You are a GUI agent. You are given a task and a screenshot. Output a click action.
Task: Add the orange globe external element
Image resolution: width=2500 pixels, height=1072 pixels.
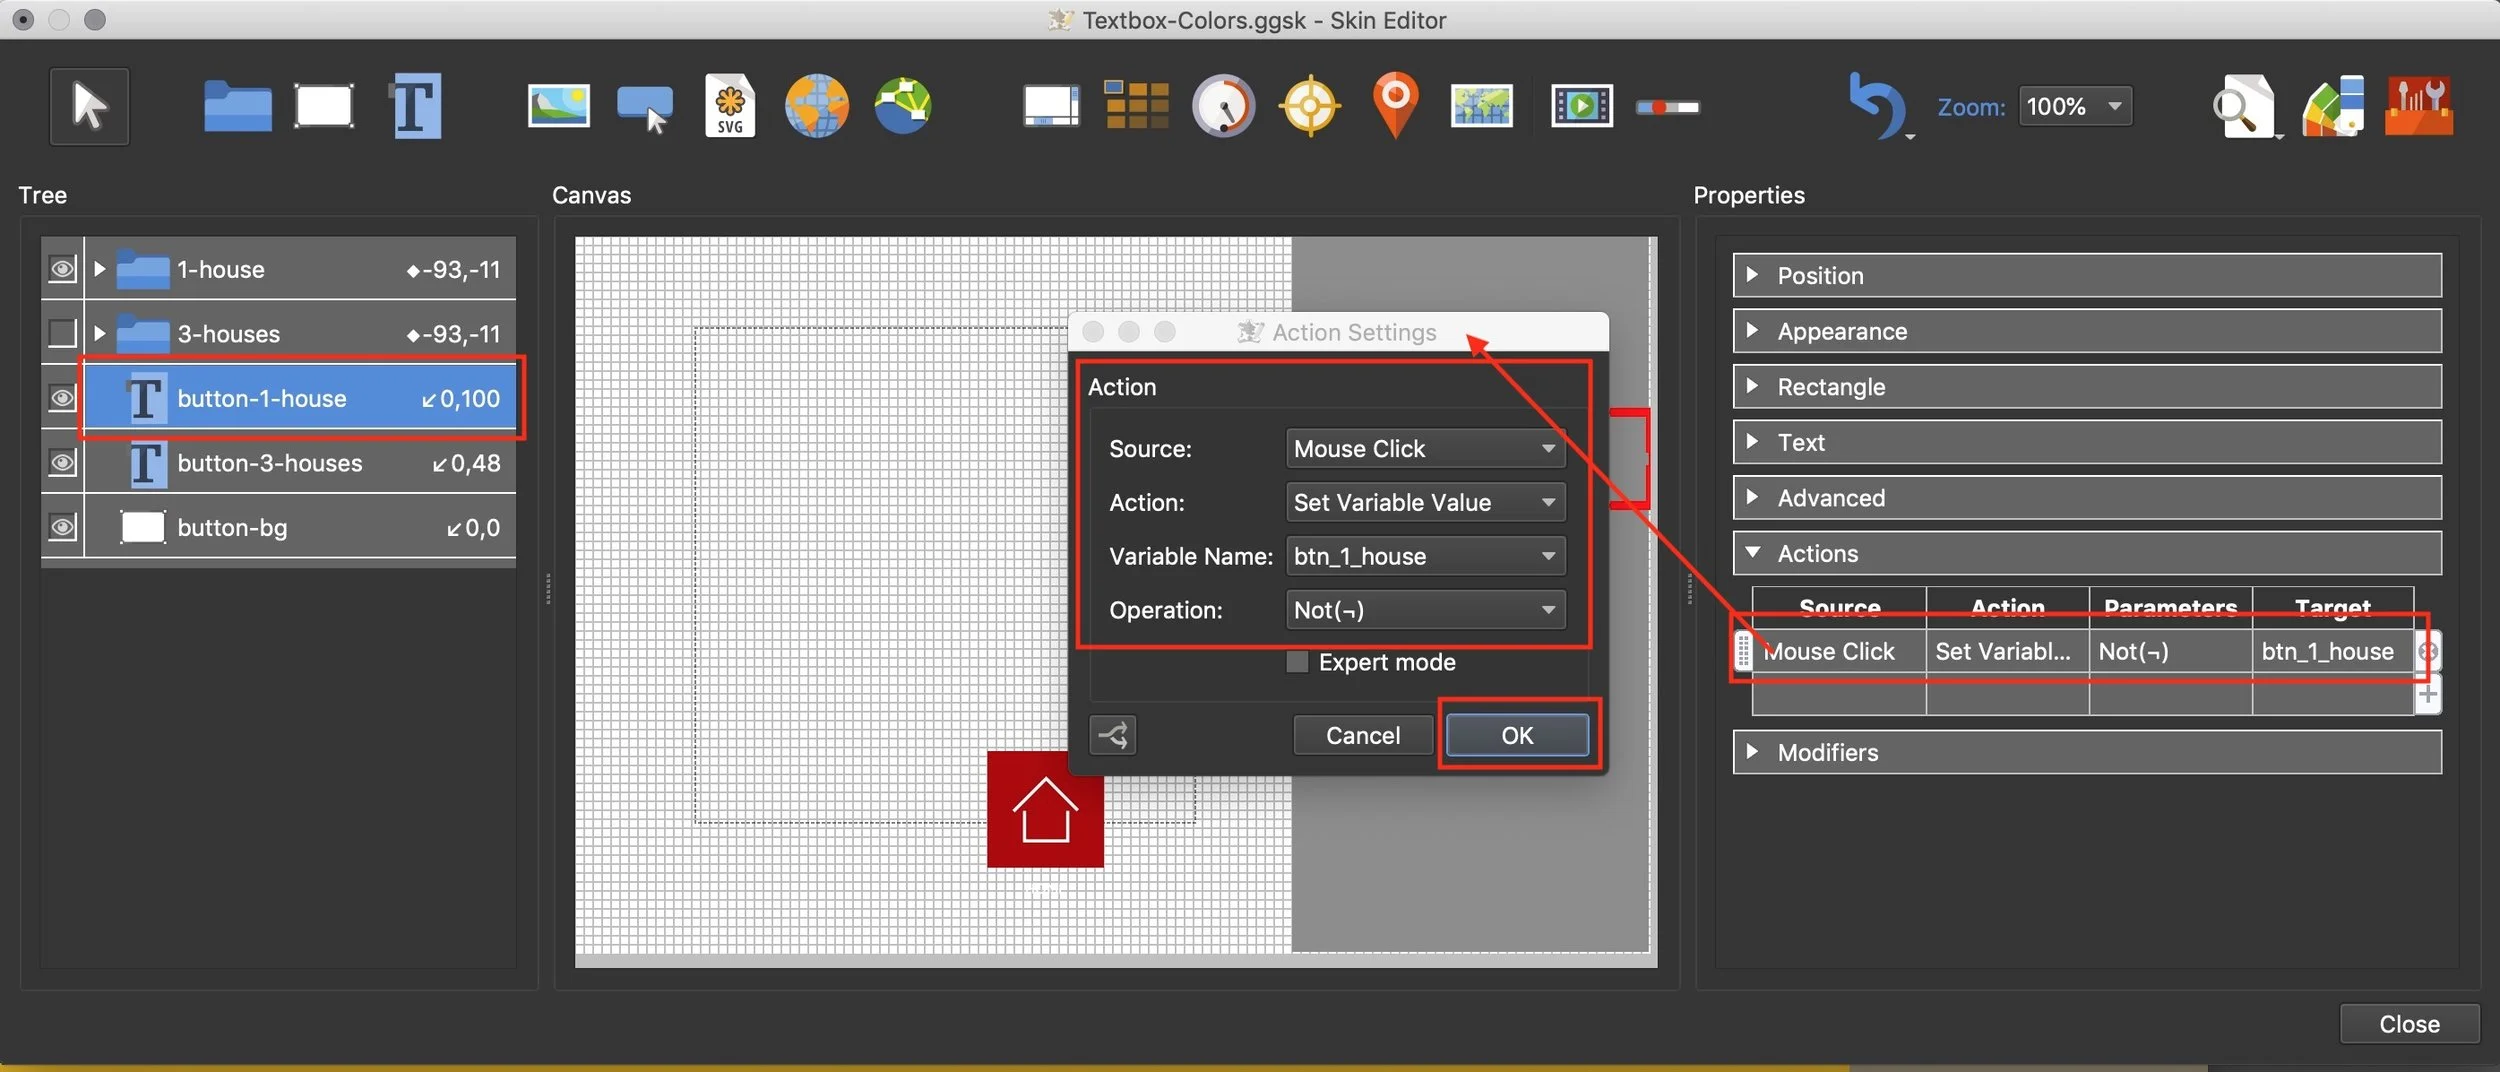pos(816,106)
